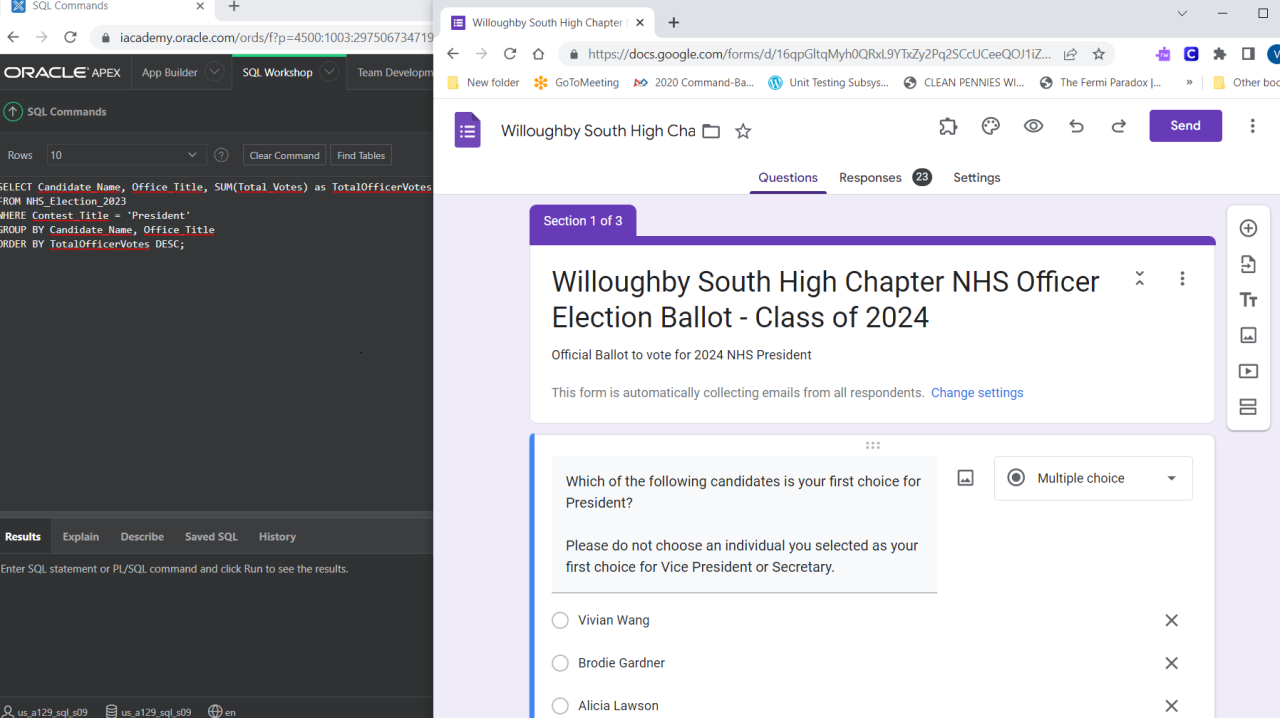Select Alicia Lawson radio option

tap(560, 706)
